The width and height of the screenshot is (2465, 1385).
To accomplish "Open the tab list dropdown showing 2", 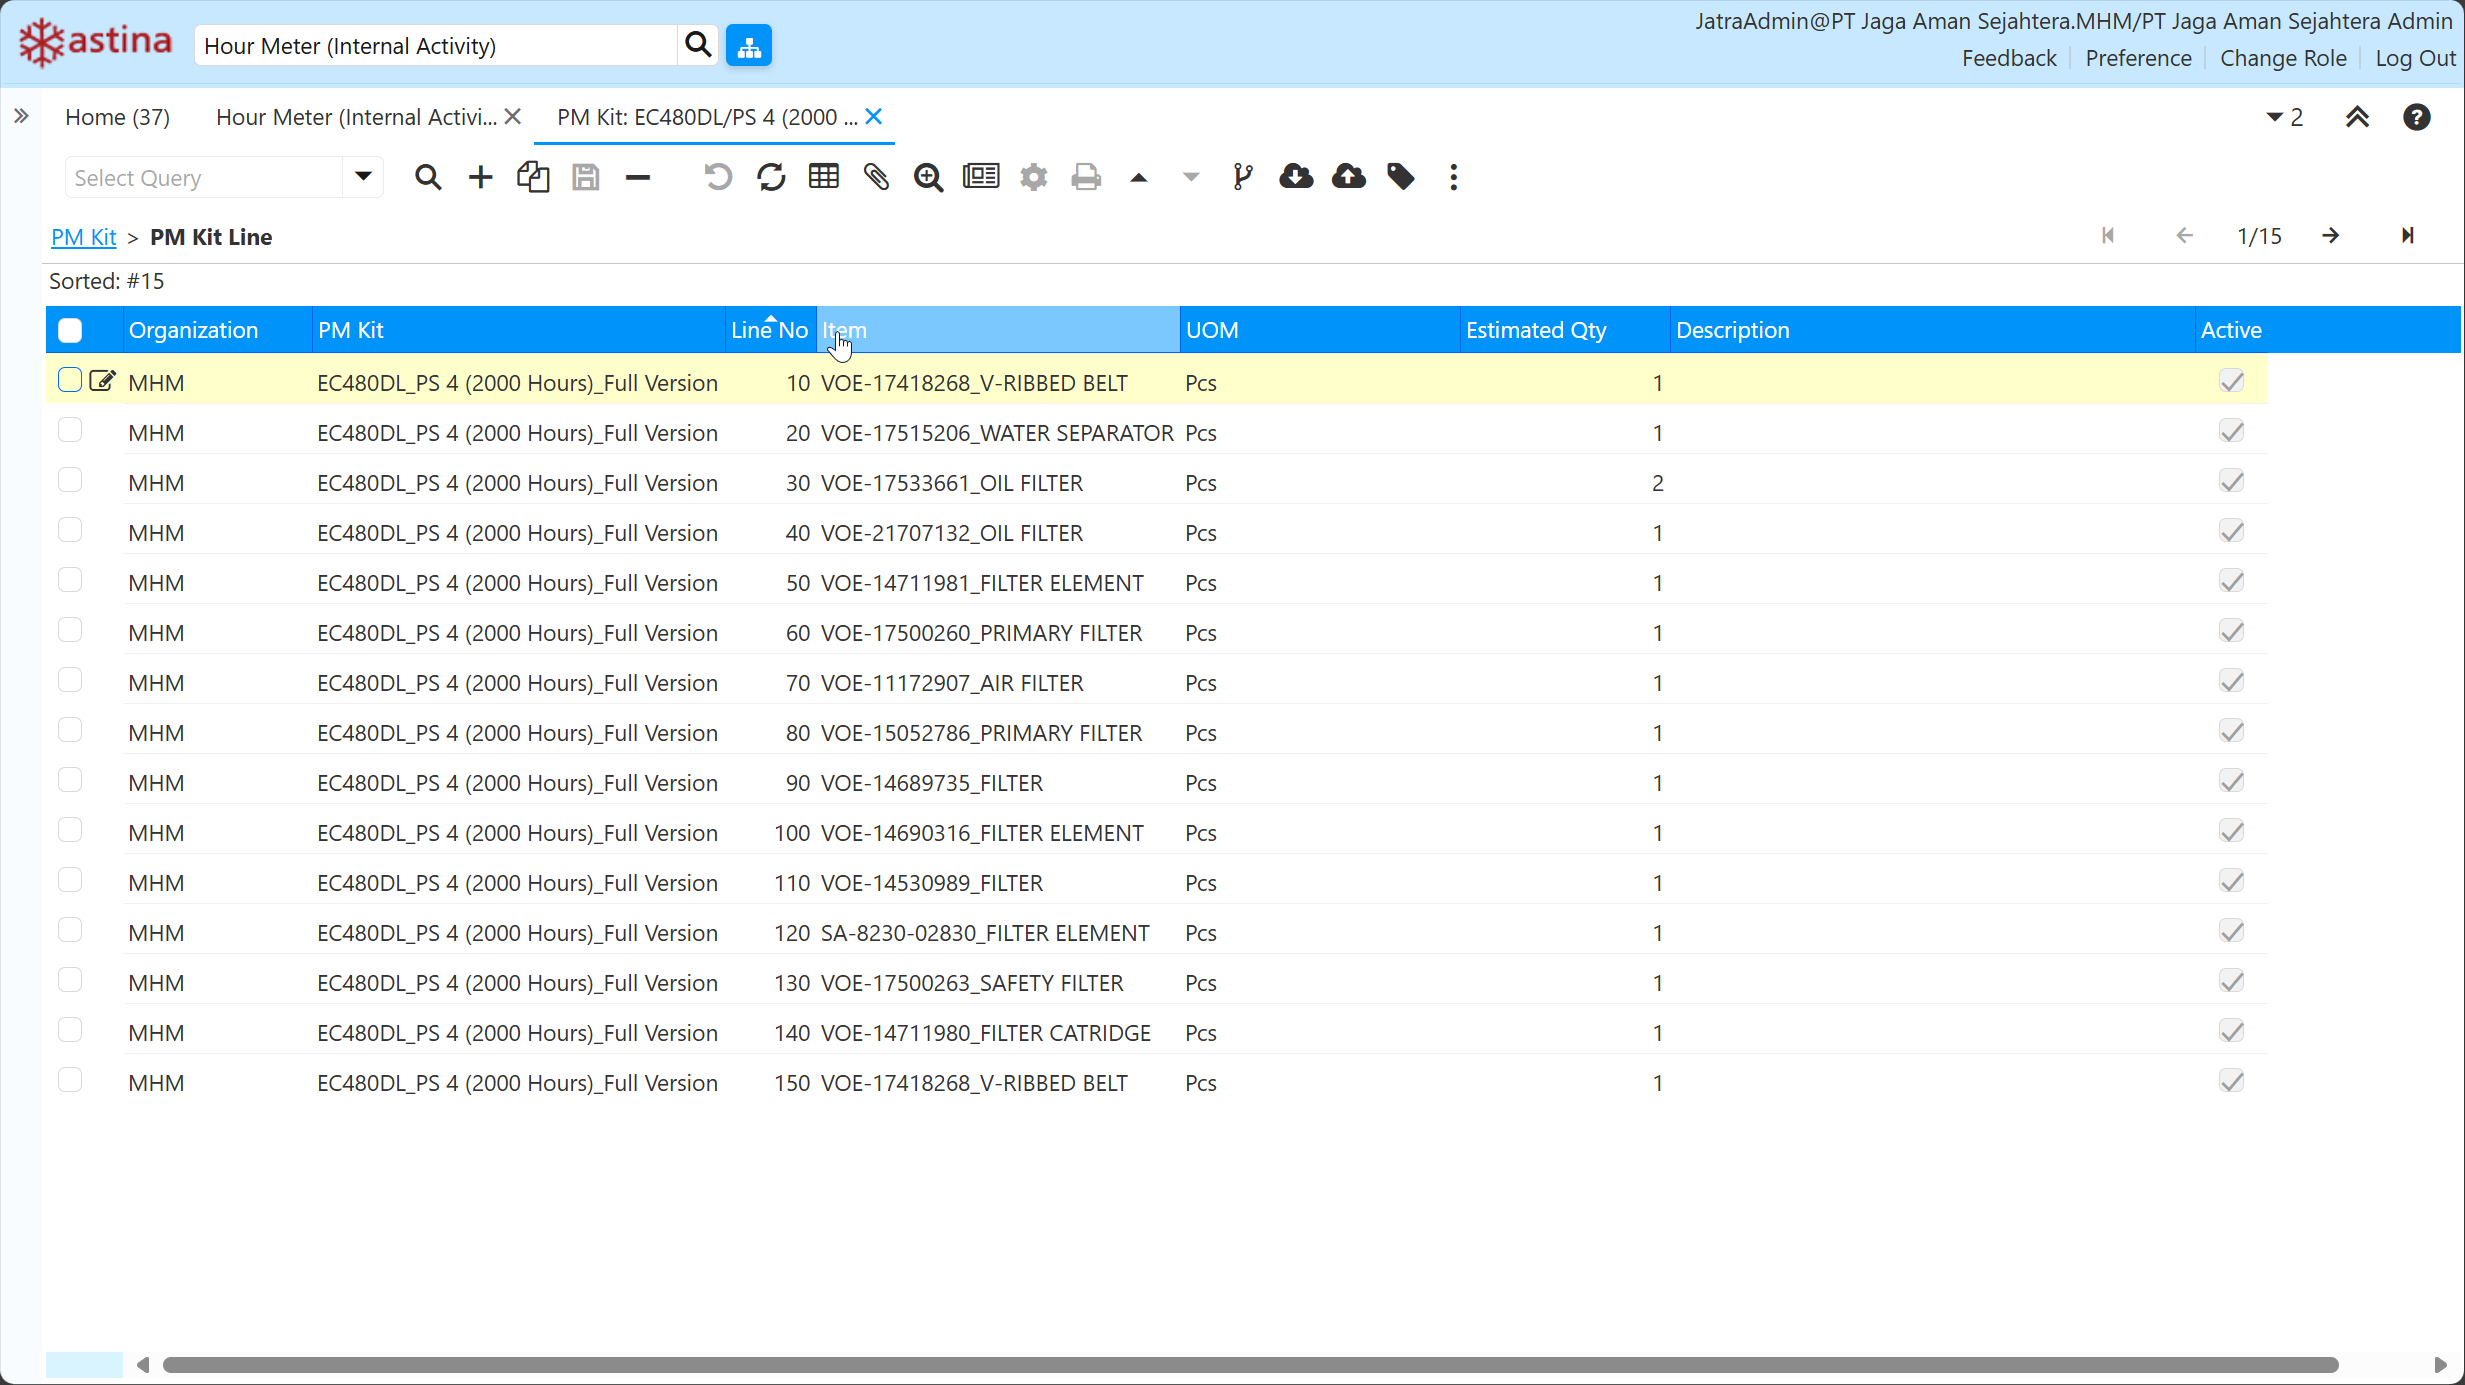I will tap(2284, 117).
